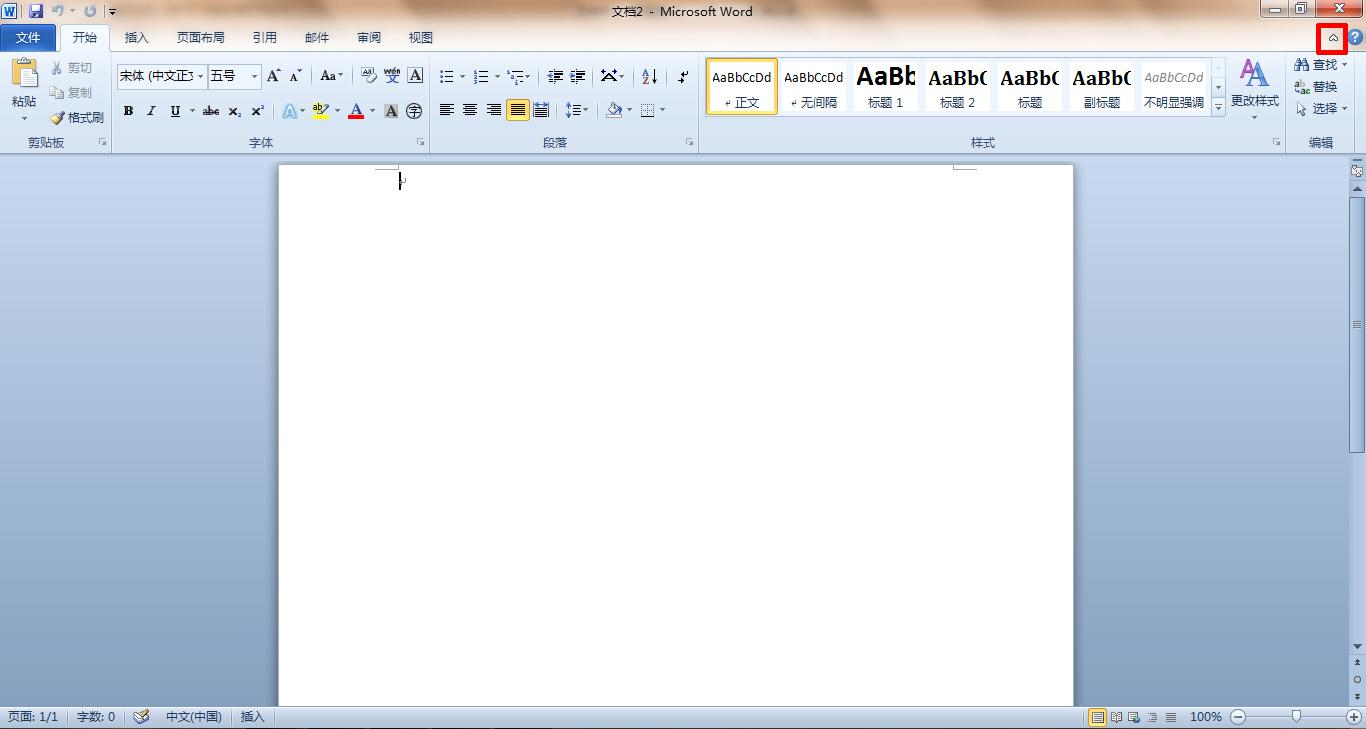Image resolution: width=1366 pixels, height=729 pixels.
Task: Increase paragraph indent
Action: coord(578,76)
